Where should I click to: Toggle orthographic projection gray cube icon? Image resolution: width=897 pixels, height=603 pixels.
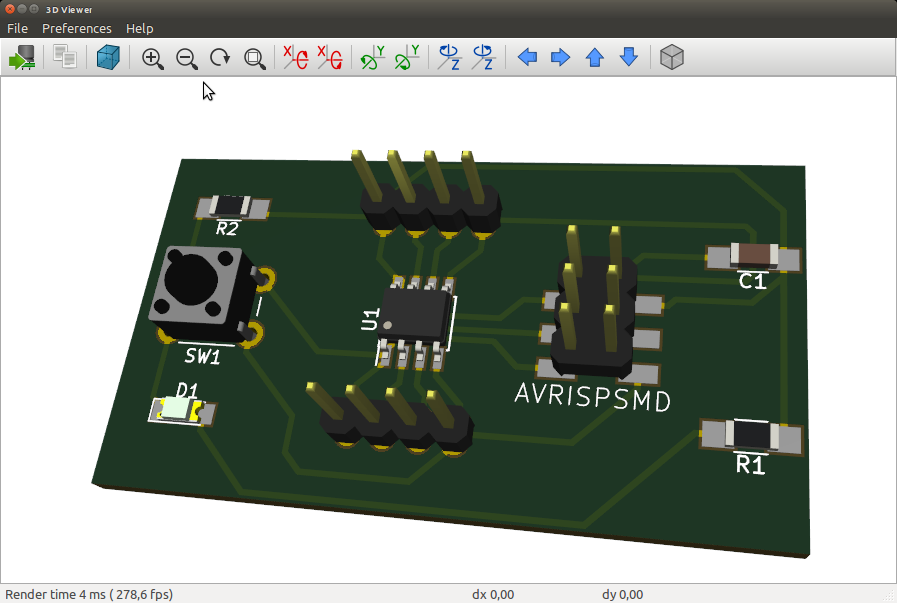tap(672, 58)
